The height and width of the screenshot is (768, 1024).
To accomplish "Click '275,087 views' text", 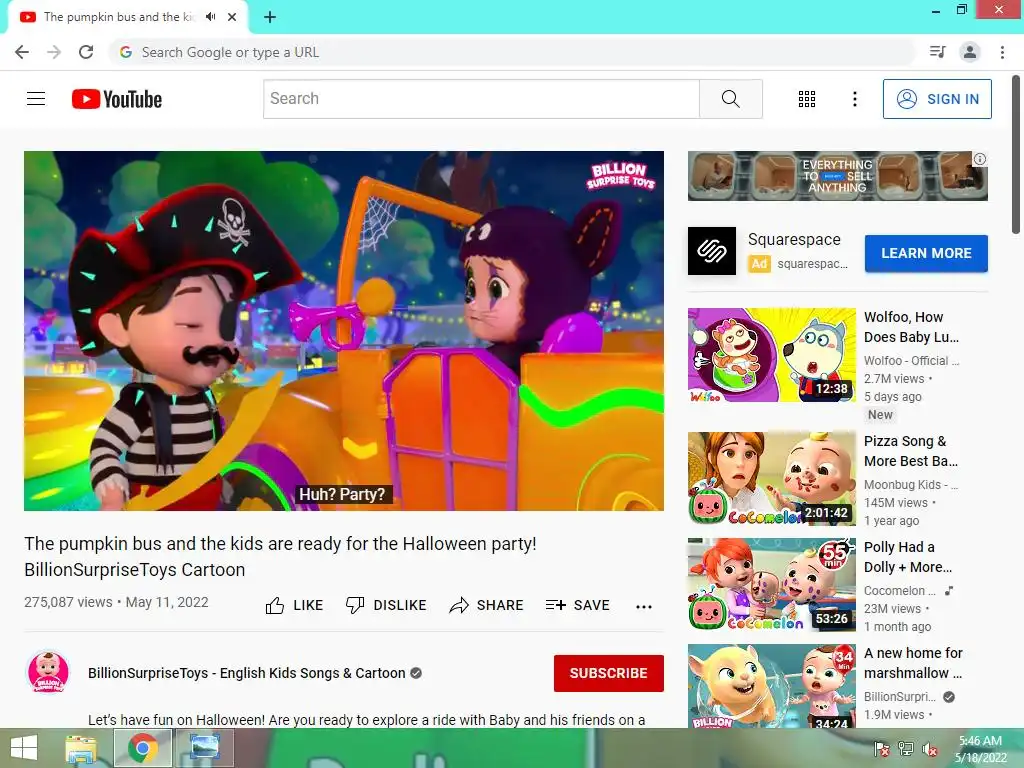I will [x=68, y=602].
